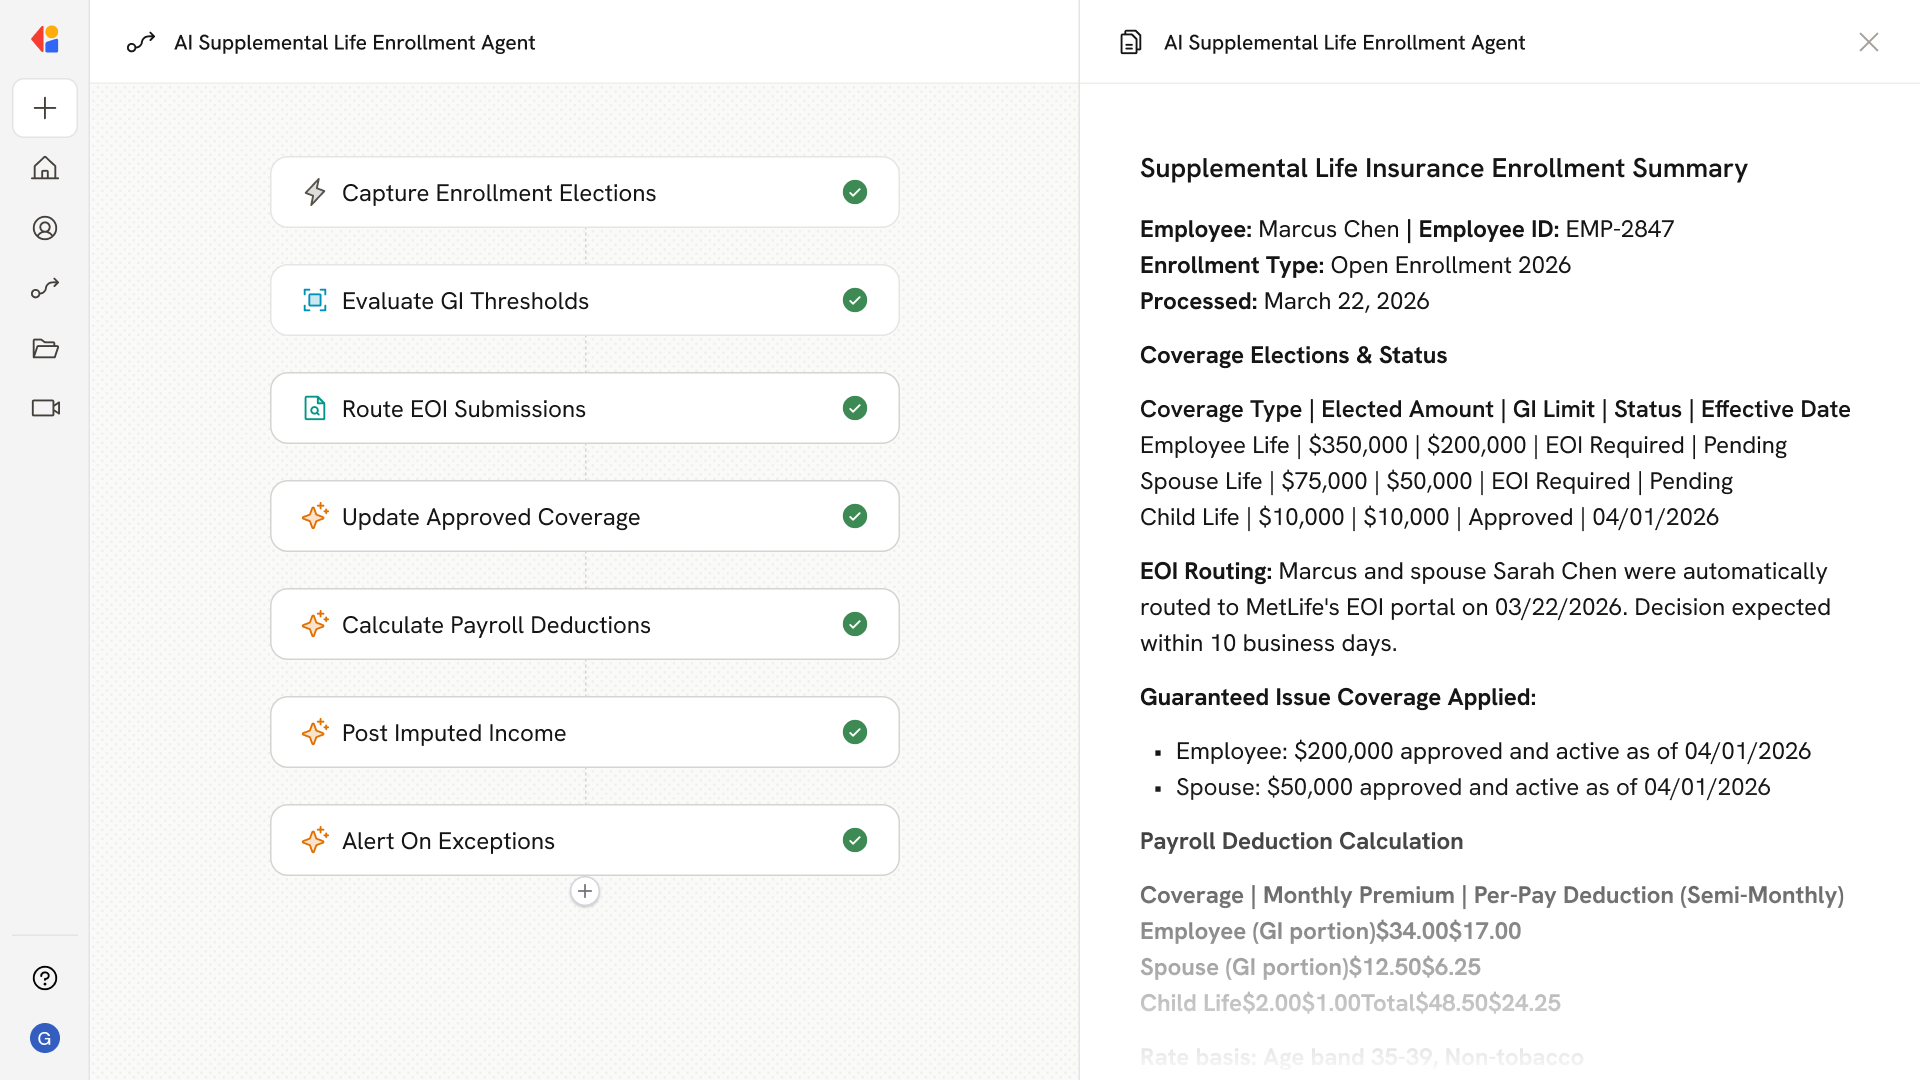Click the green checkmark on Capture Enrollment Elections

[854, 192]
